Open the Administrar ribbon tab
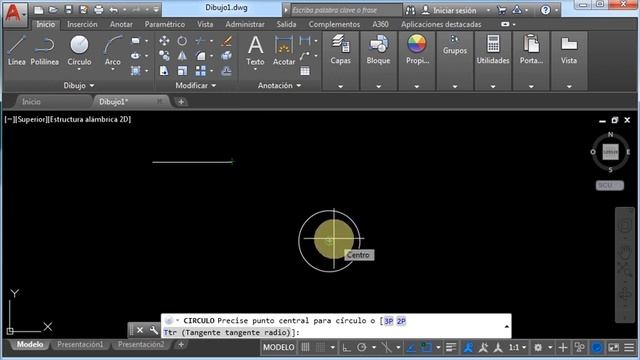Screen dimensions: 640x360 click(244, 24)
